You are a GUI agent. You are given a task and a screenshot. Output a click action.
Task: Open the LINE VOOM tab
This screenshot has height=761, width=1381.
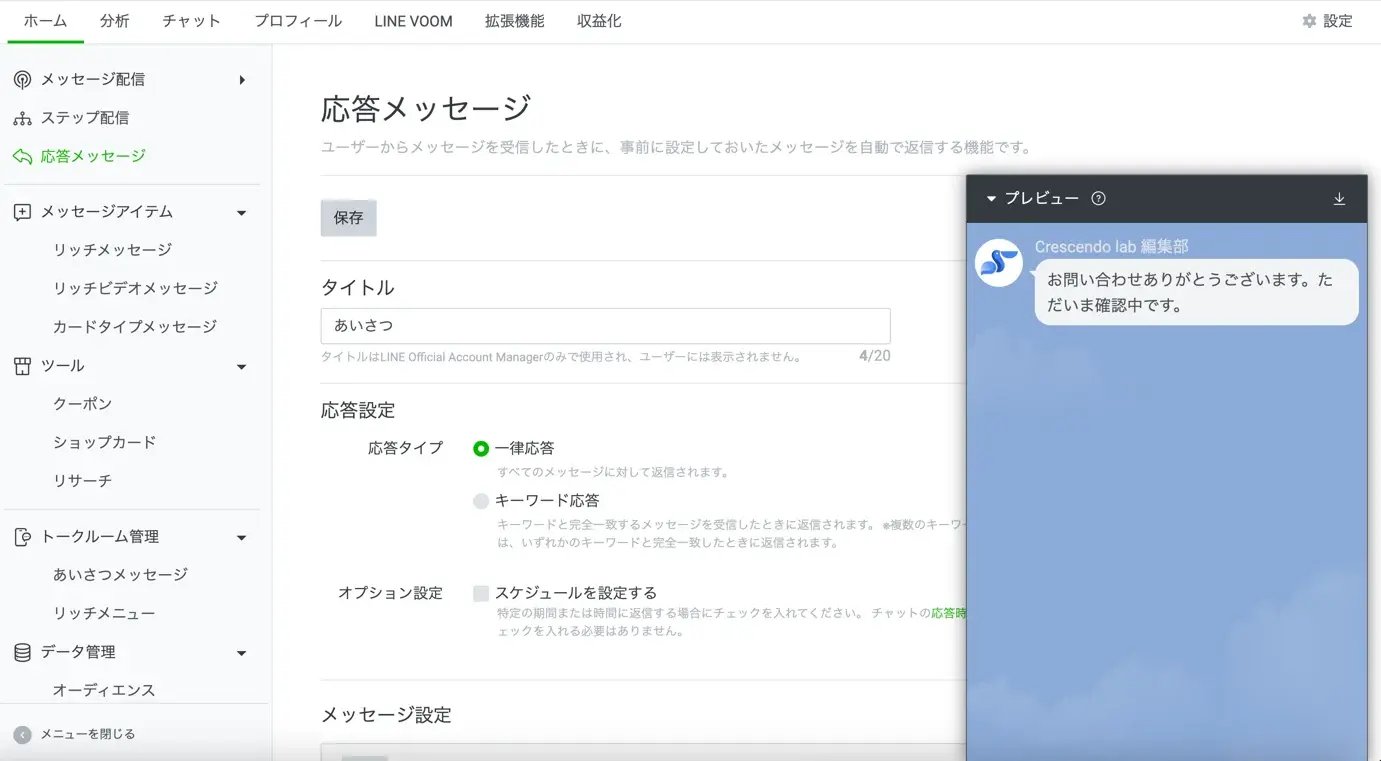point(413,21)
